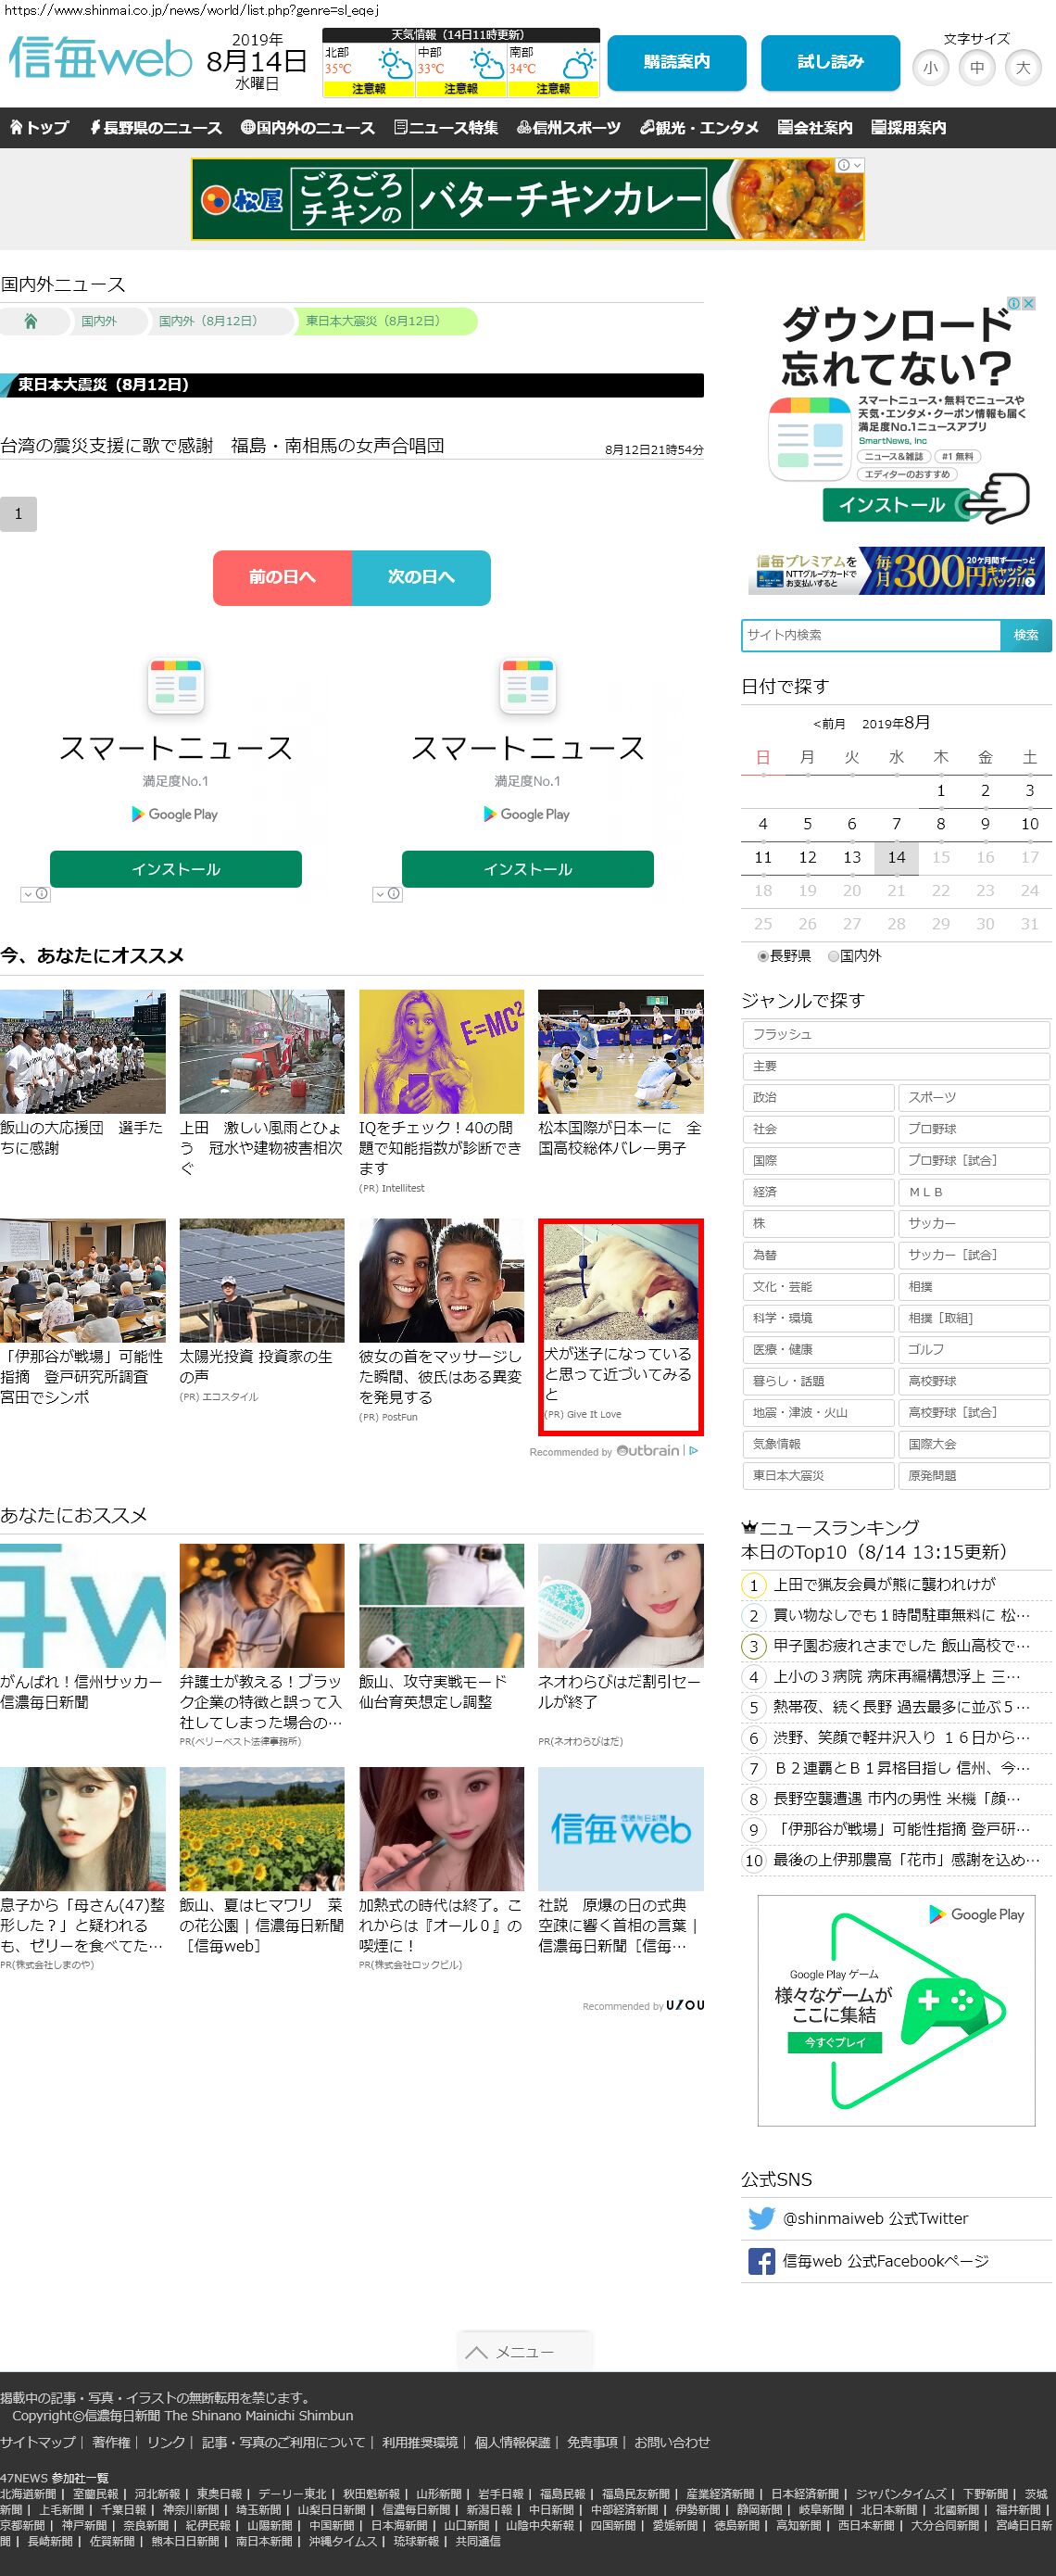
Task: Click the サイト内検索 search field
Action: [x=870, y=635]
